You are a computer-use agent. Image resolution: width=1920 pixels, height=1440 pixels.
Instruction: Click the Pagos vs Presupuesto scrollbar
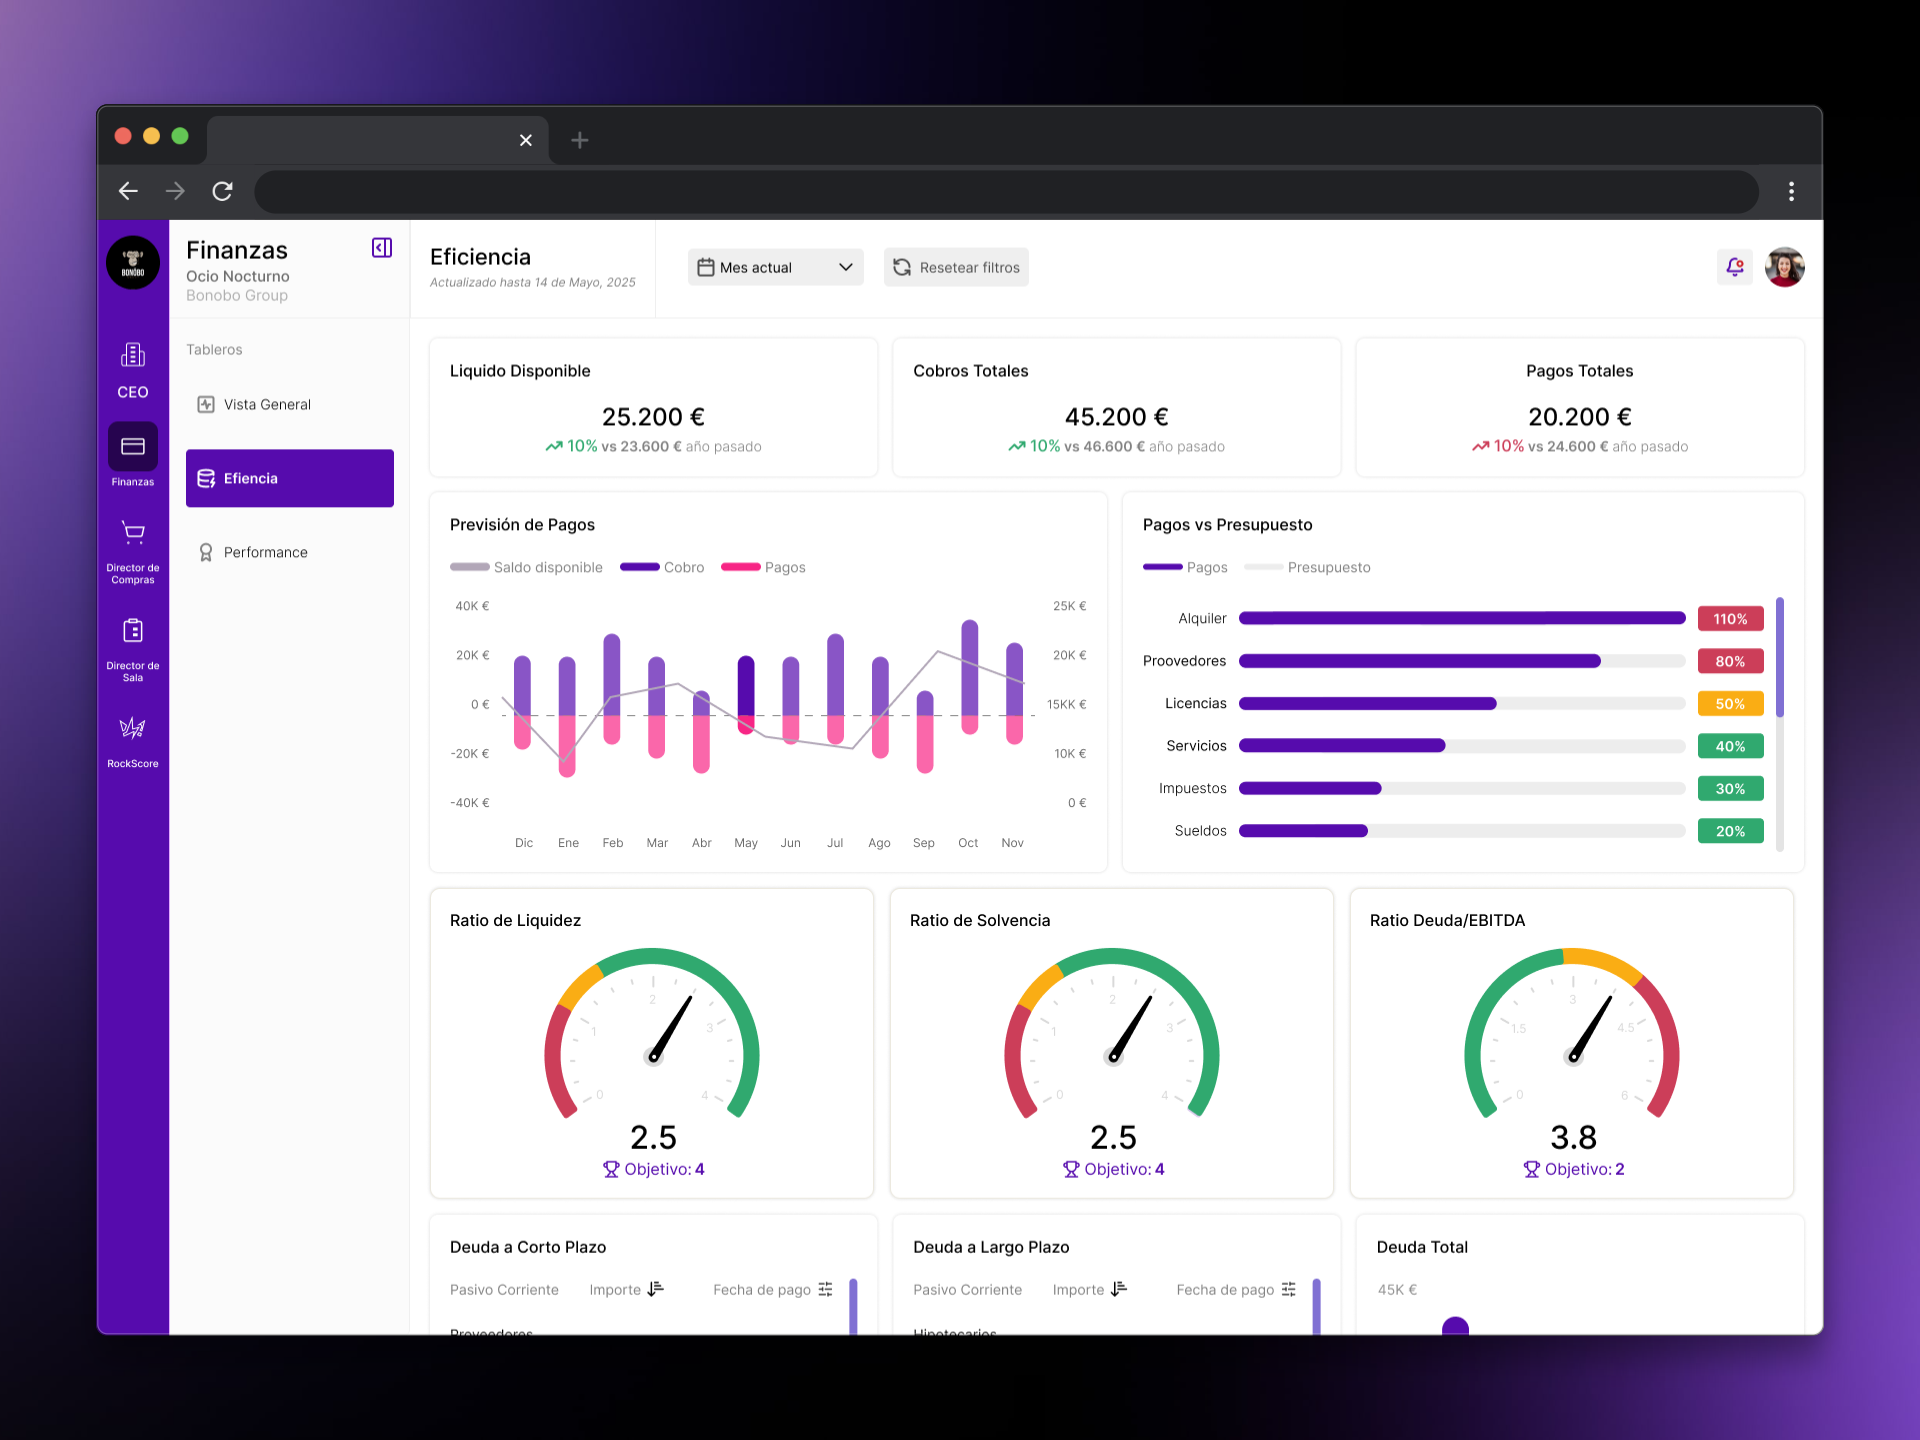pyautogui.click(x=1780, y=657)
